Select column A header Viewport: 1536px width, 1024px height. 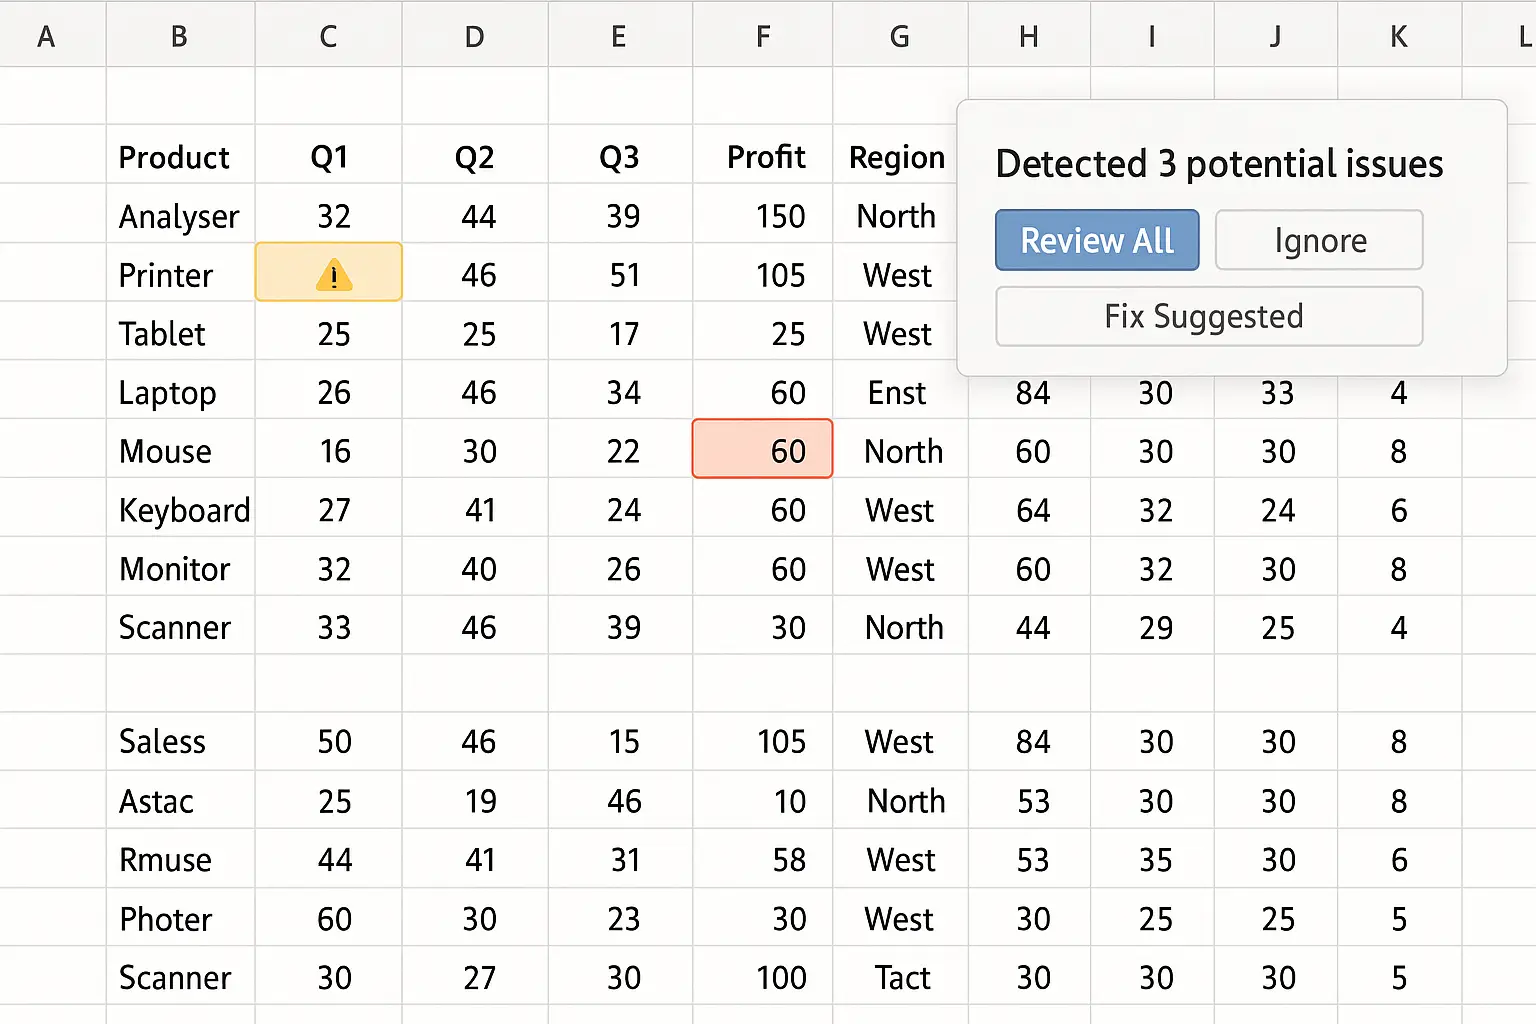pyautogui.click(x=46, y=36)
